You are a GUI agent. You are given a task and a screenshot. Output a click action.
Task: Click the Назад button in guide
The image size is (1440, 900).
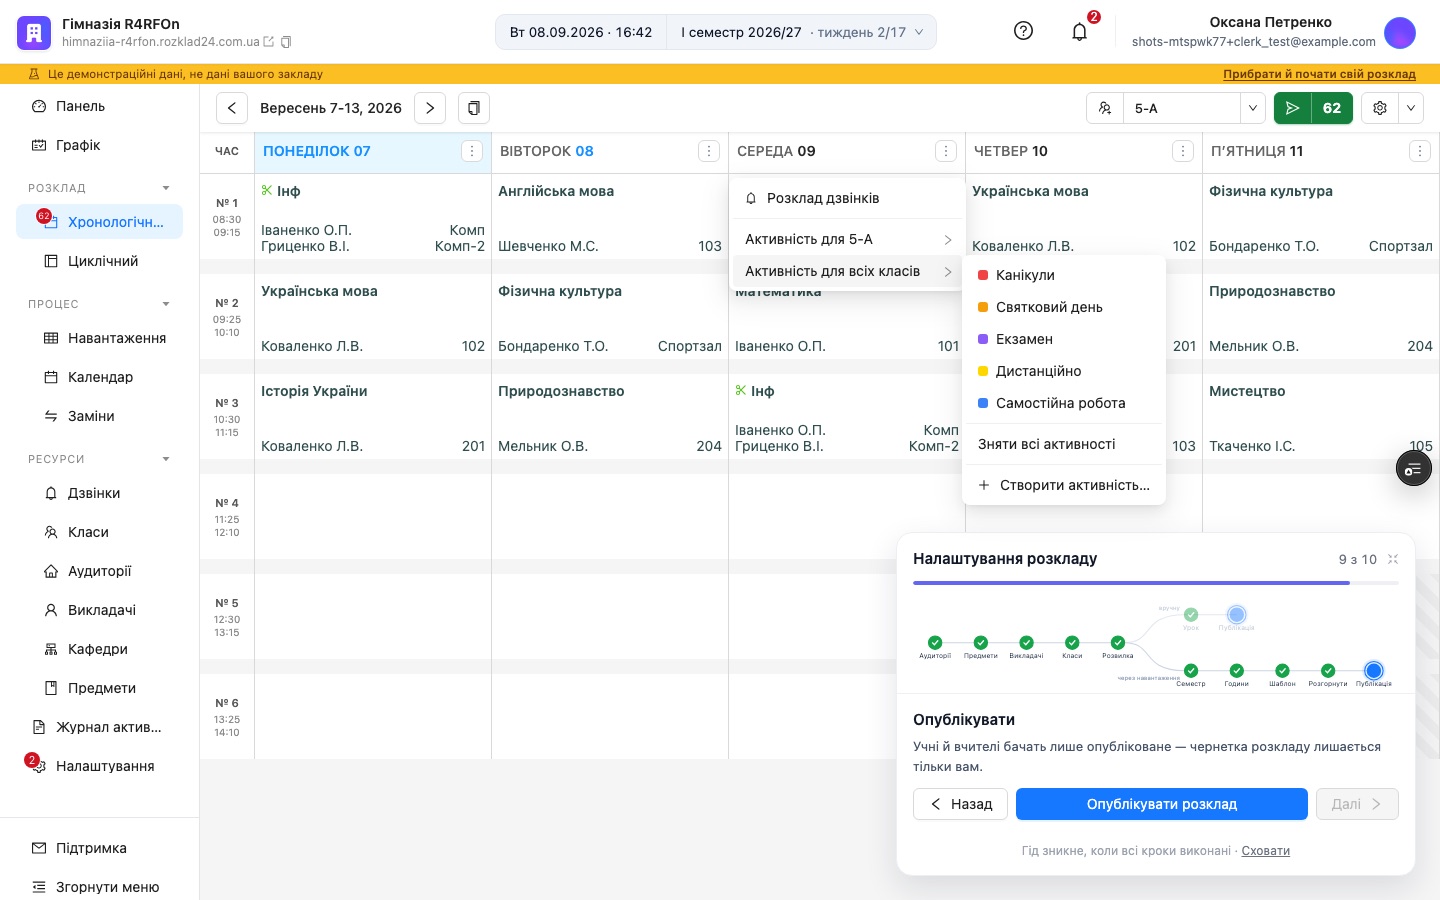click(960, 804)
